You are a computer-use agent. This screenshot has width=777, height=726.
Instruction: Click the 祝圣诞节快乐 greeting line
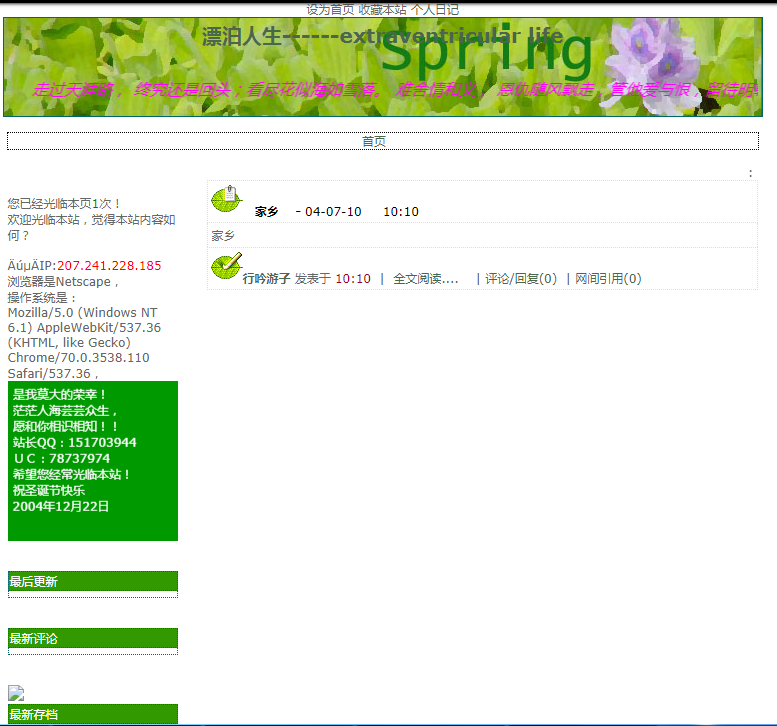[49, 491]
